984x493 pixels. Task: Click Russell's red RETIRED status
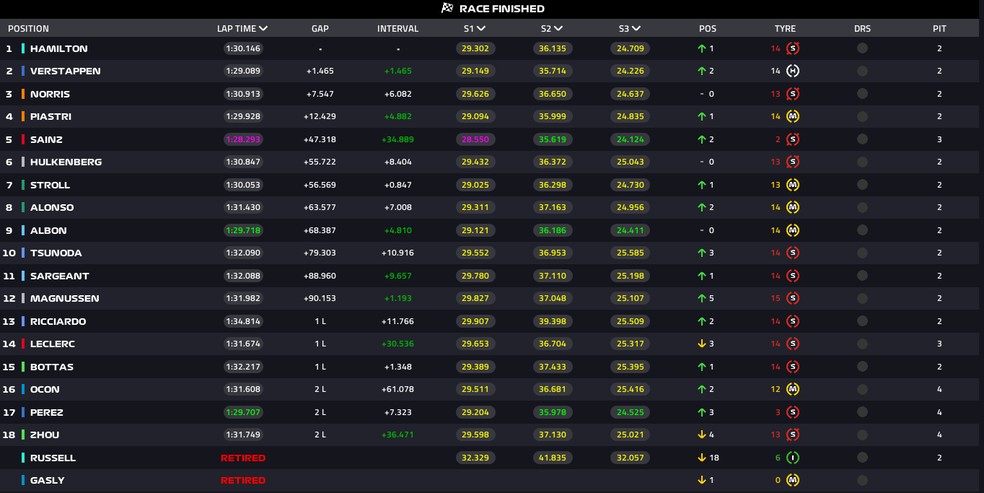[x=243, y=458]
